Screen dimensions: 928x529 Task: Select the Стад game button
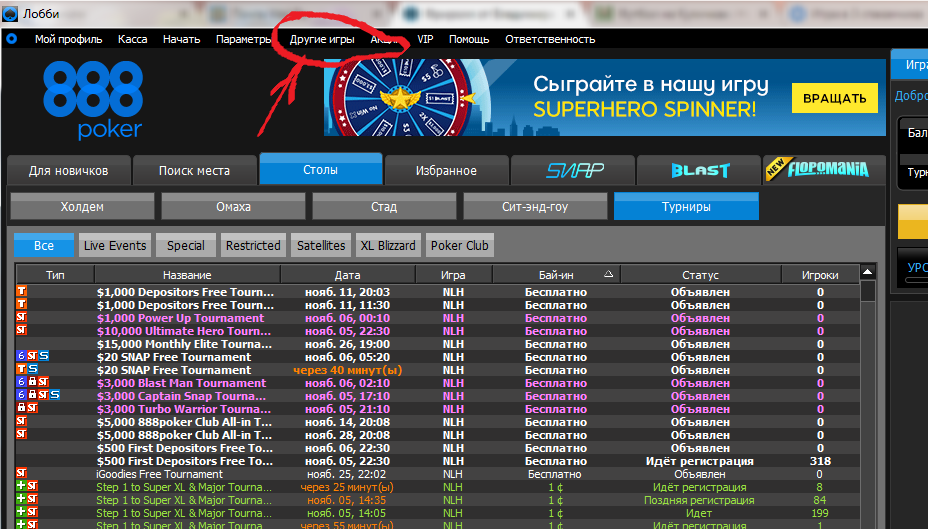pyautogui.click(x=384, y=207)
